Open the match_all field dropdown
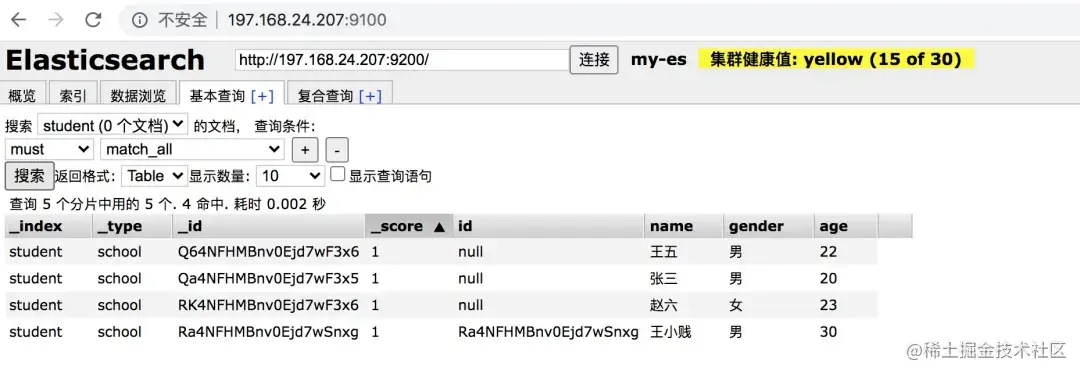 192,149
